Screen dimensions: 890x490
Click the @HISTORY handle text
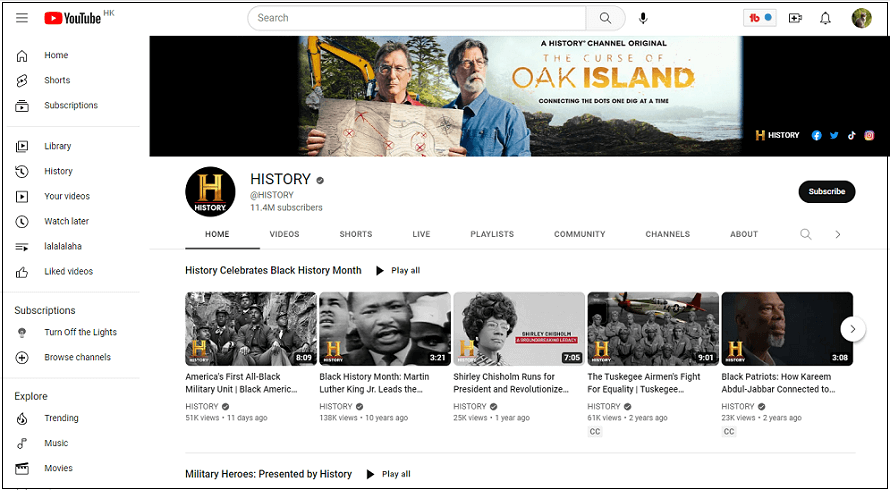(272, 195)
